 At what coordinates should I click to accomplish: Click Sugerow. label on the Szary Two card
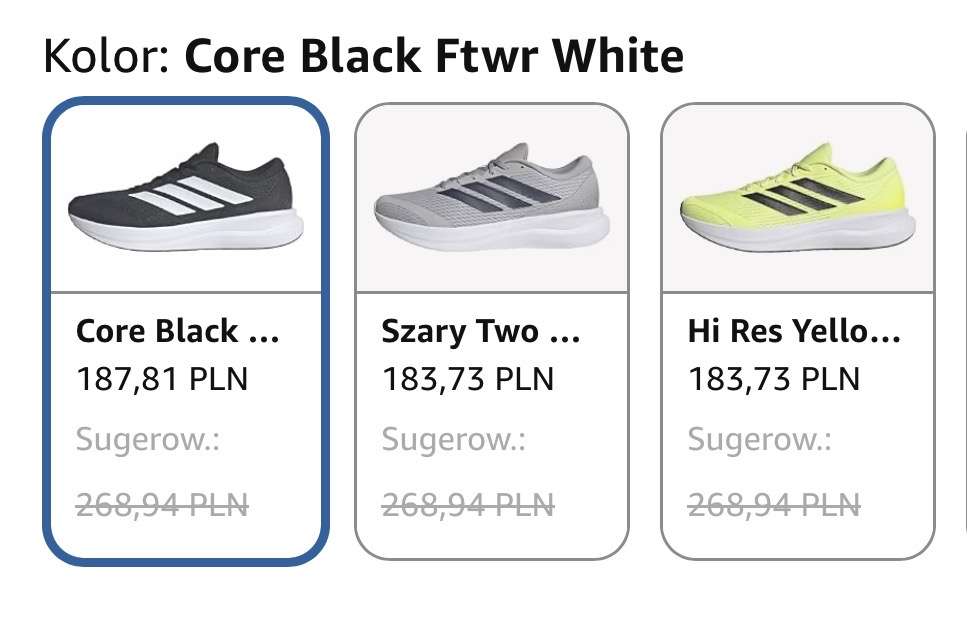453,440
